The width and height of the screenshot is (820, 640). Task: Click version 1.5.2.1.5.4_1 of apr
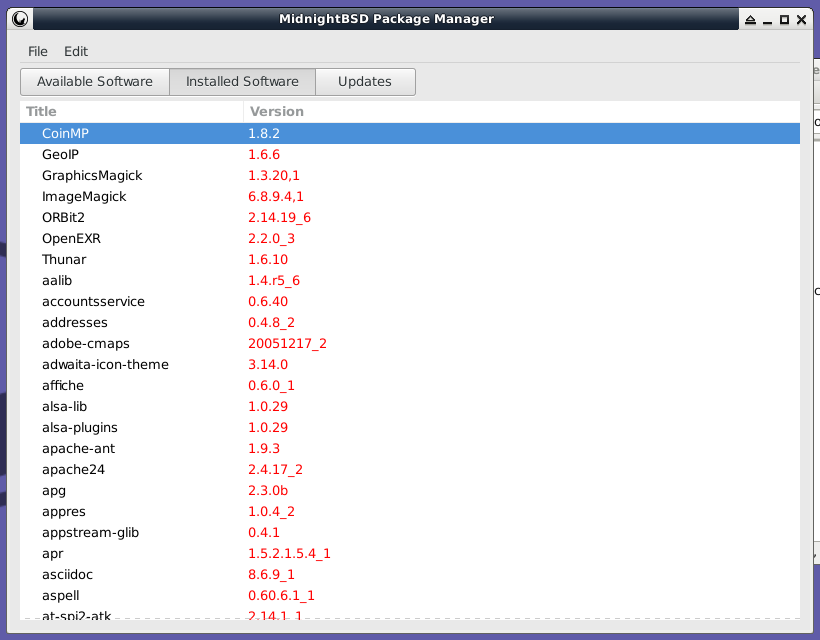coord(289,554)
